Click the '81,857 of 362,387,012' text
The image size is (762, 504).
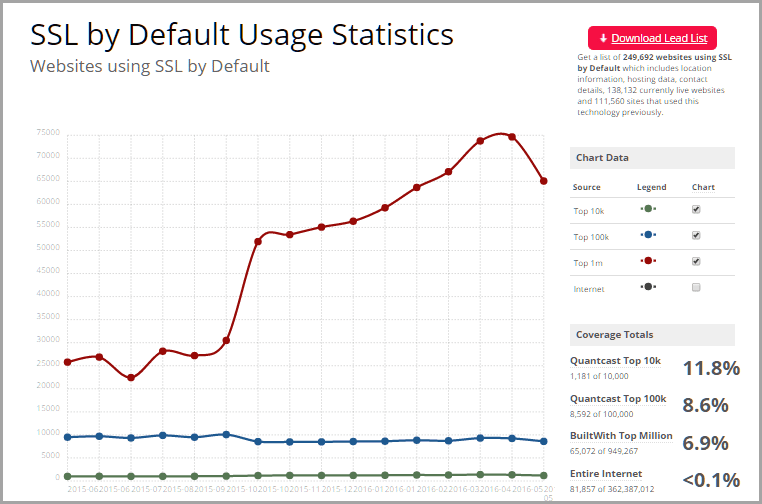(x=612, y=489)
